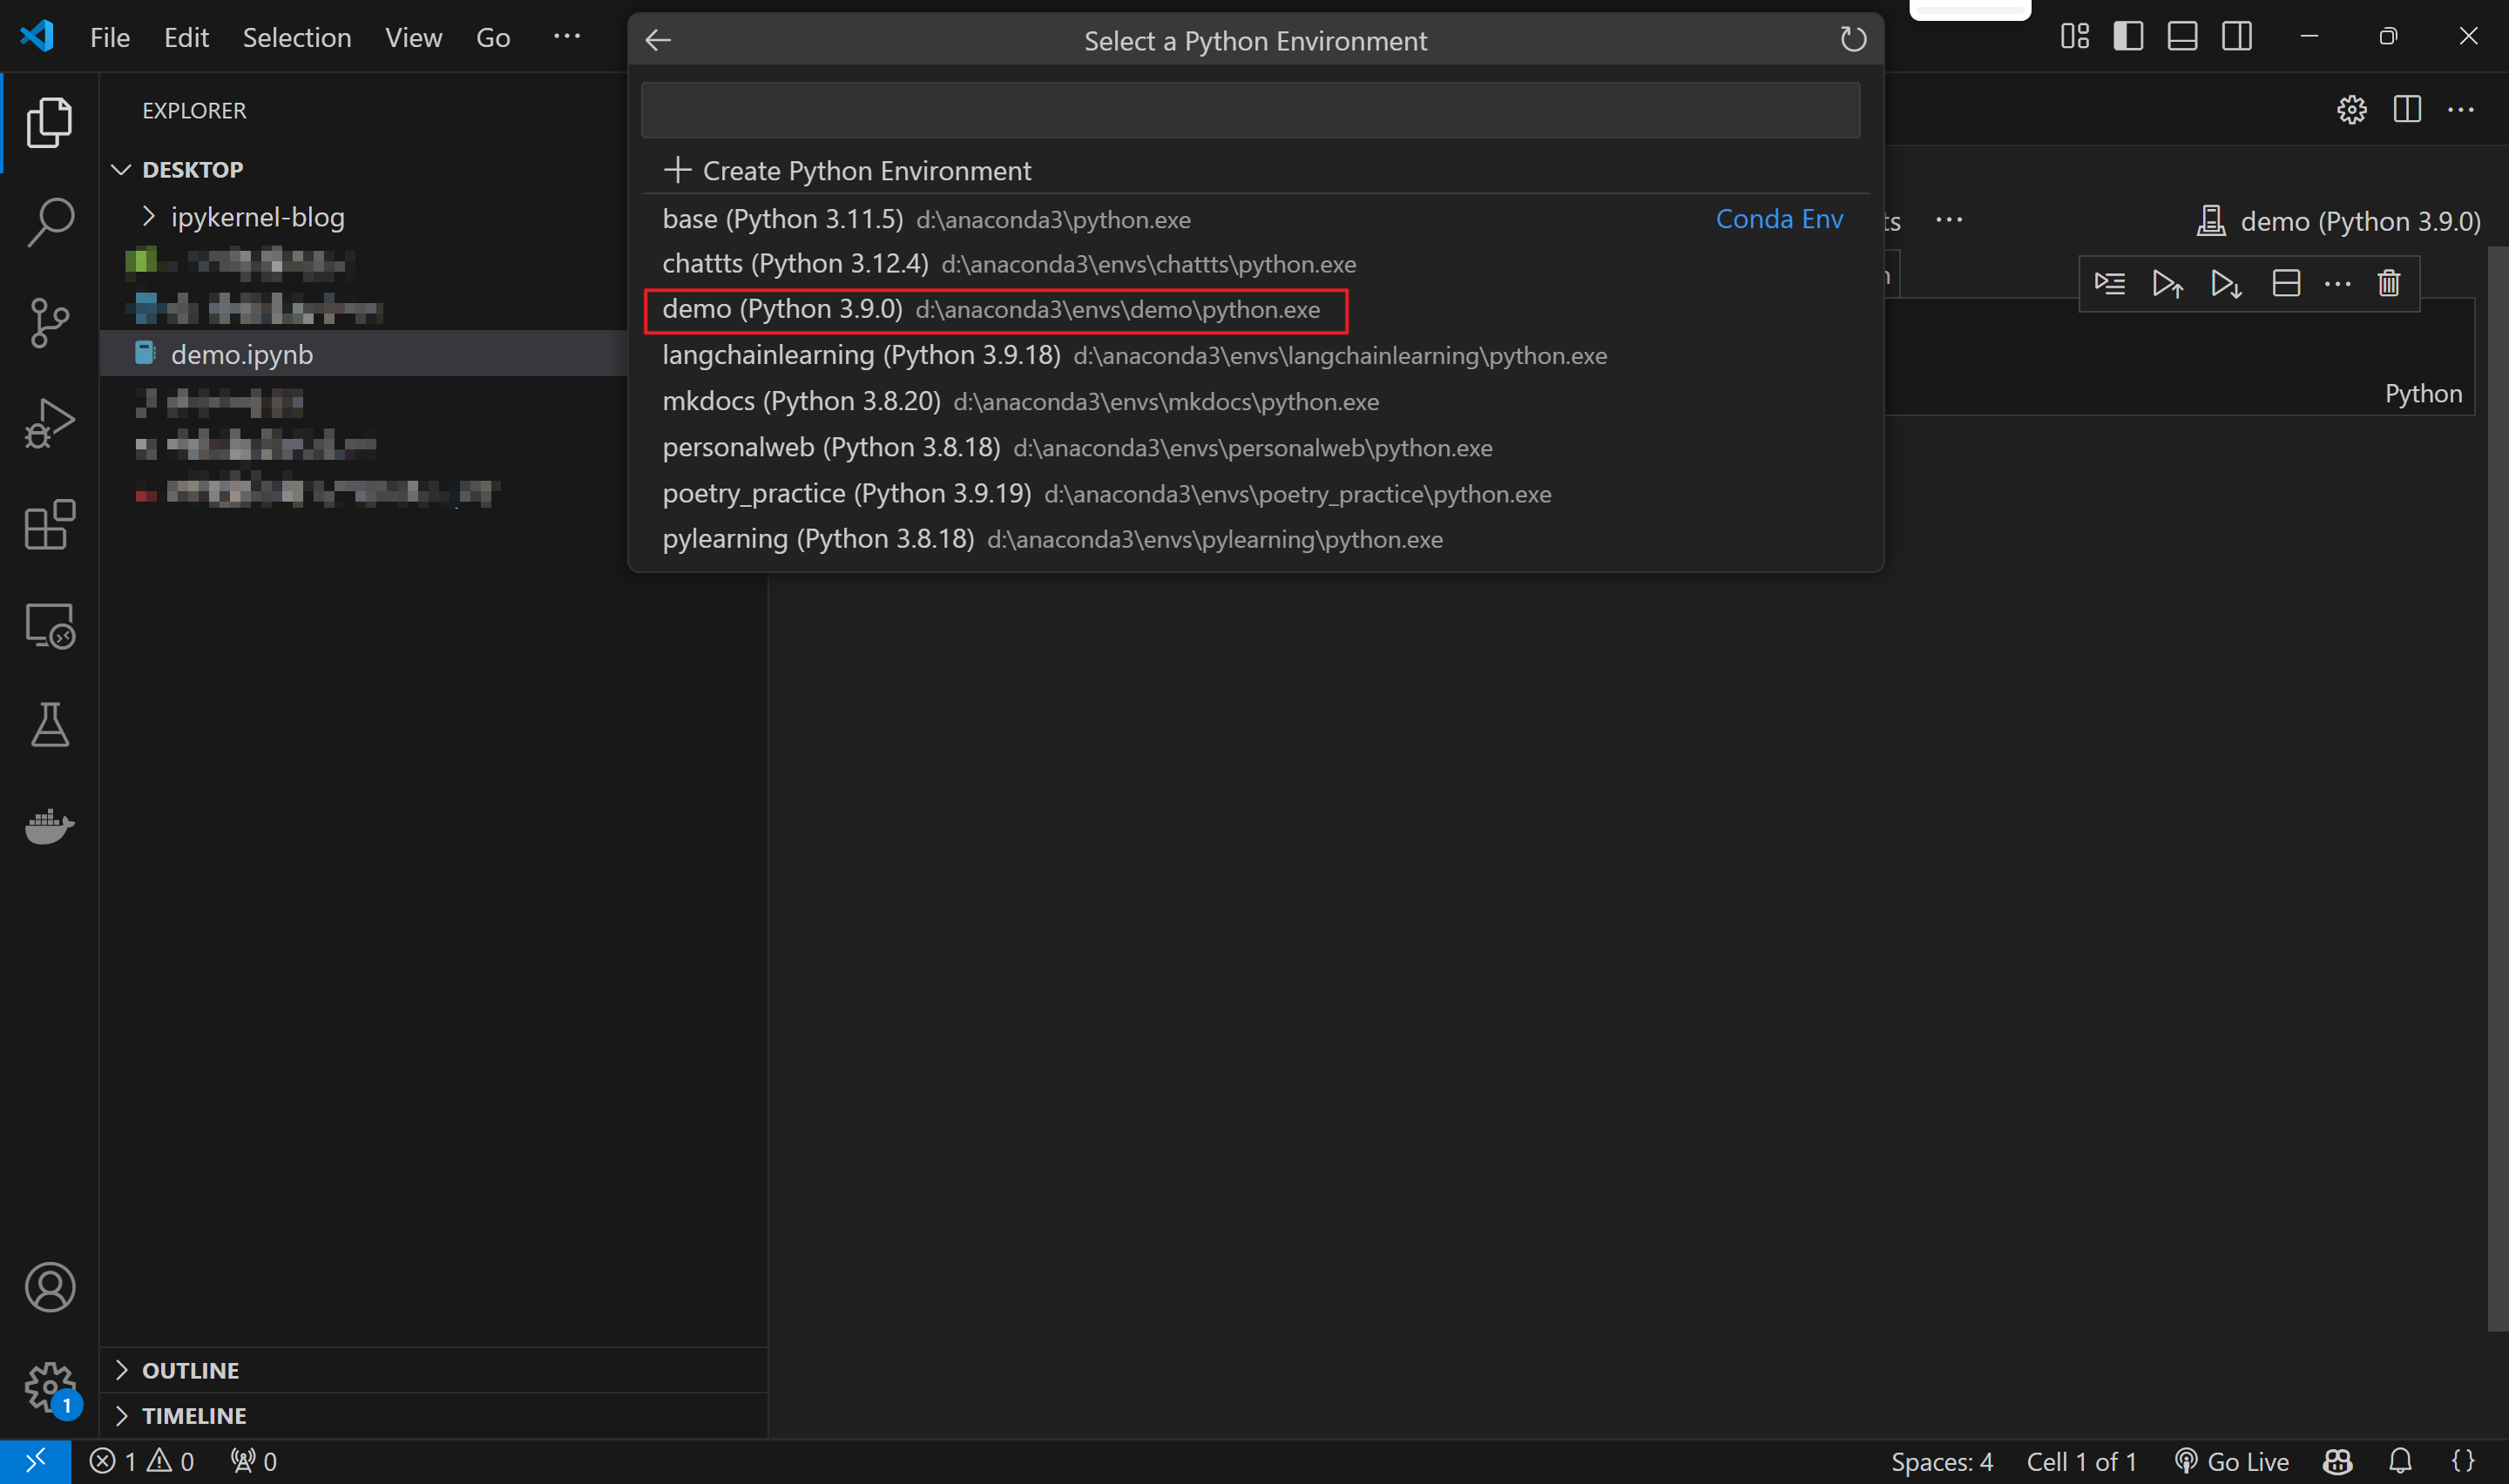Viewport: 2509px width, 1484px height.
Task: Choose chattts (Python 3.12.4) environment
Action: [x=1256, y=264]
